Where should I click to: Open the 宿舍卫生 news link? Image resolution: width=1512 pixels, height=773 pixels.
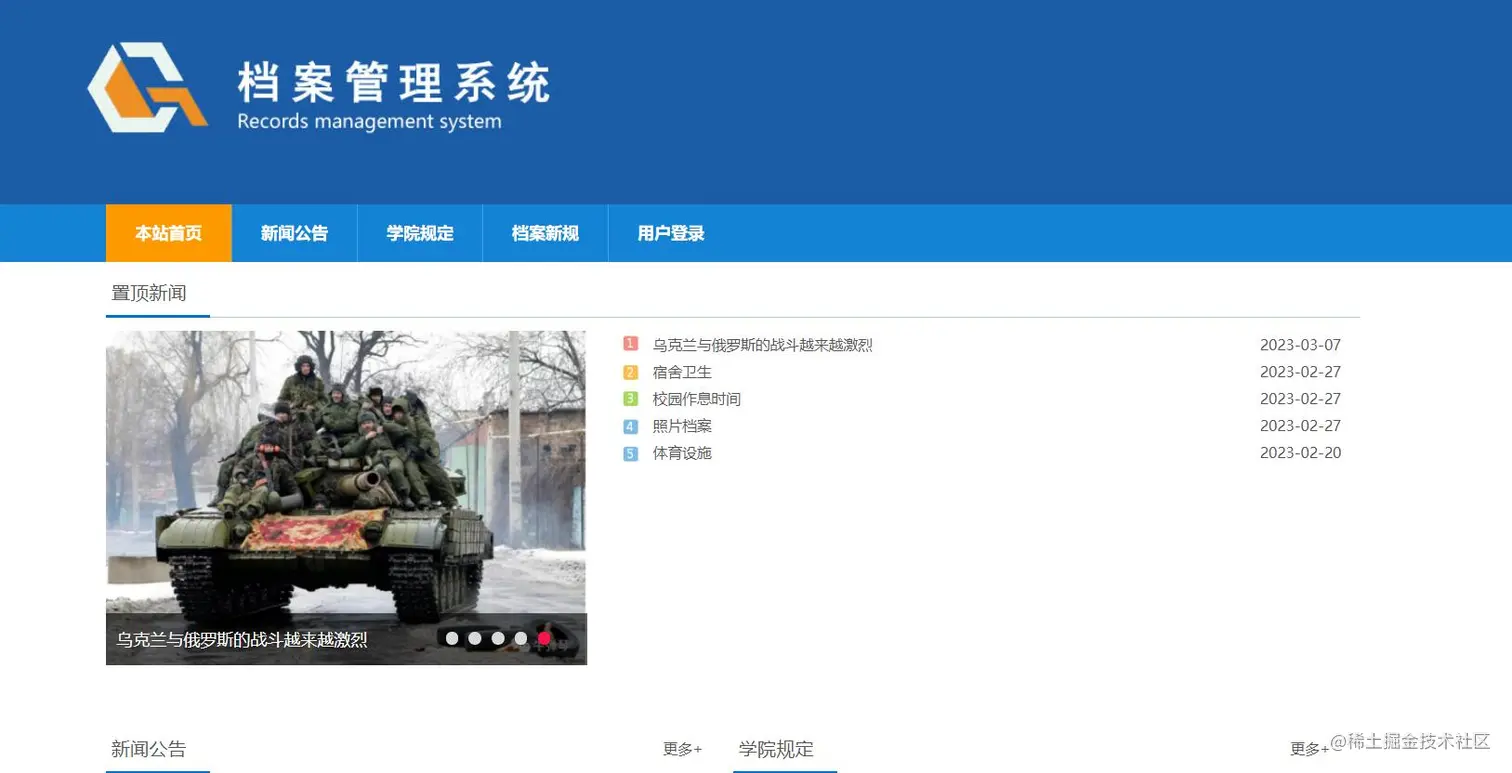[x=682, y=372]
